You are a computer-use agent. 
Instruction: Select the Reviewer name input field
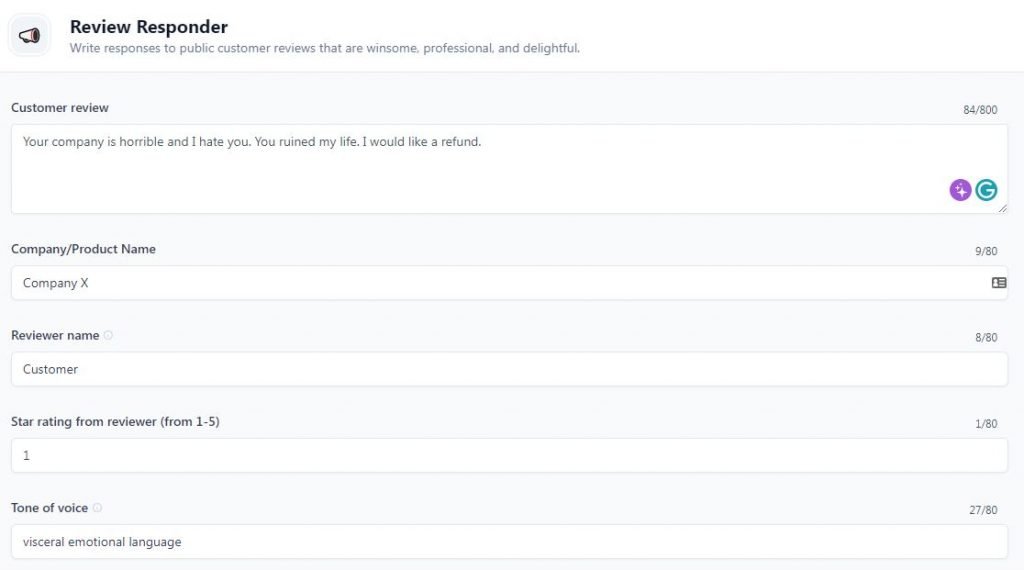(509, 369)
